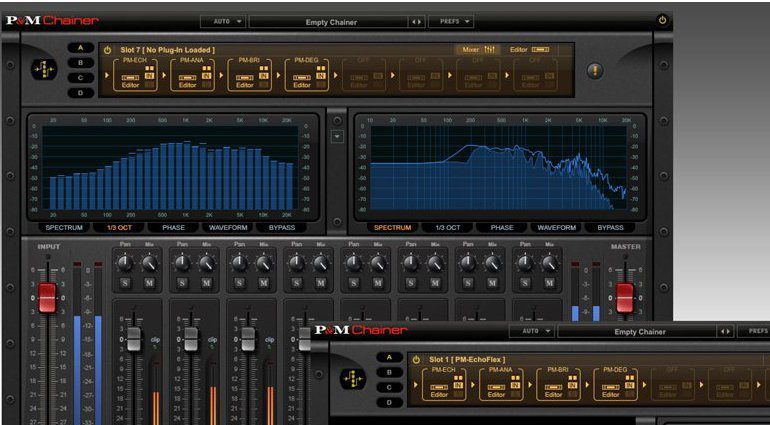This screenshot has height=425, width=770.
Task: Solo mixer channel 5 with its S button
Action: (354, 283)
